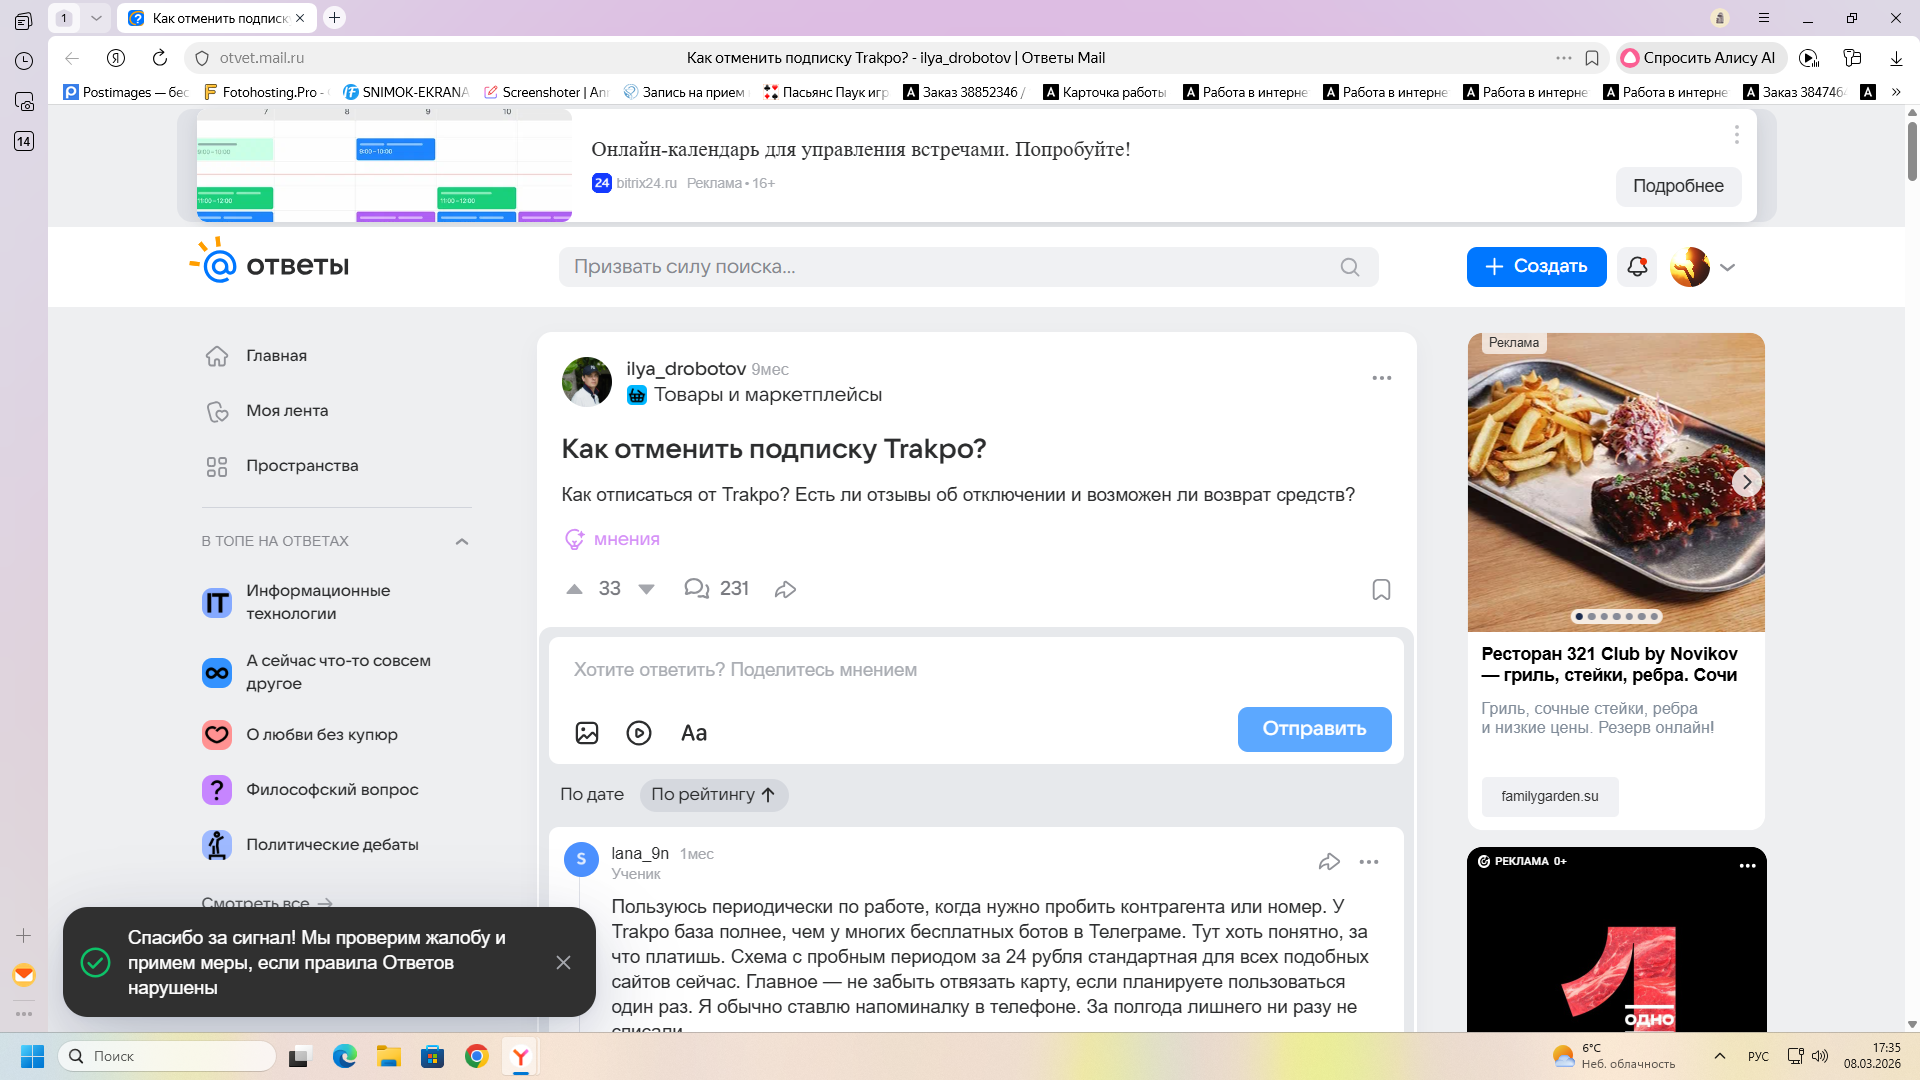This screenshot has height=1080, width=1920.
Task: Expand profile avatar dropdown menu
Action: (1727, 267)
